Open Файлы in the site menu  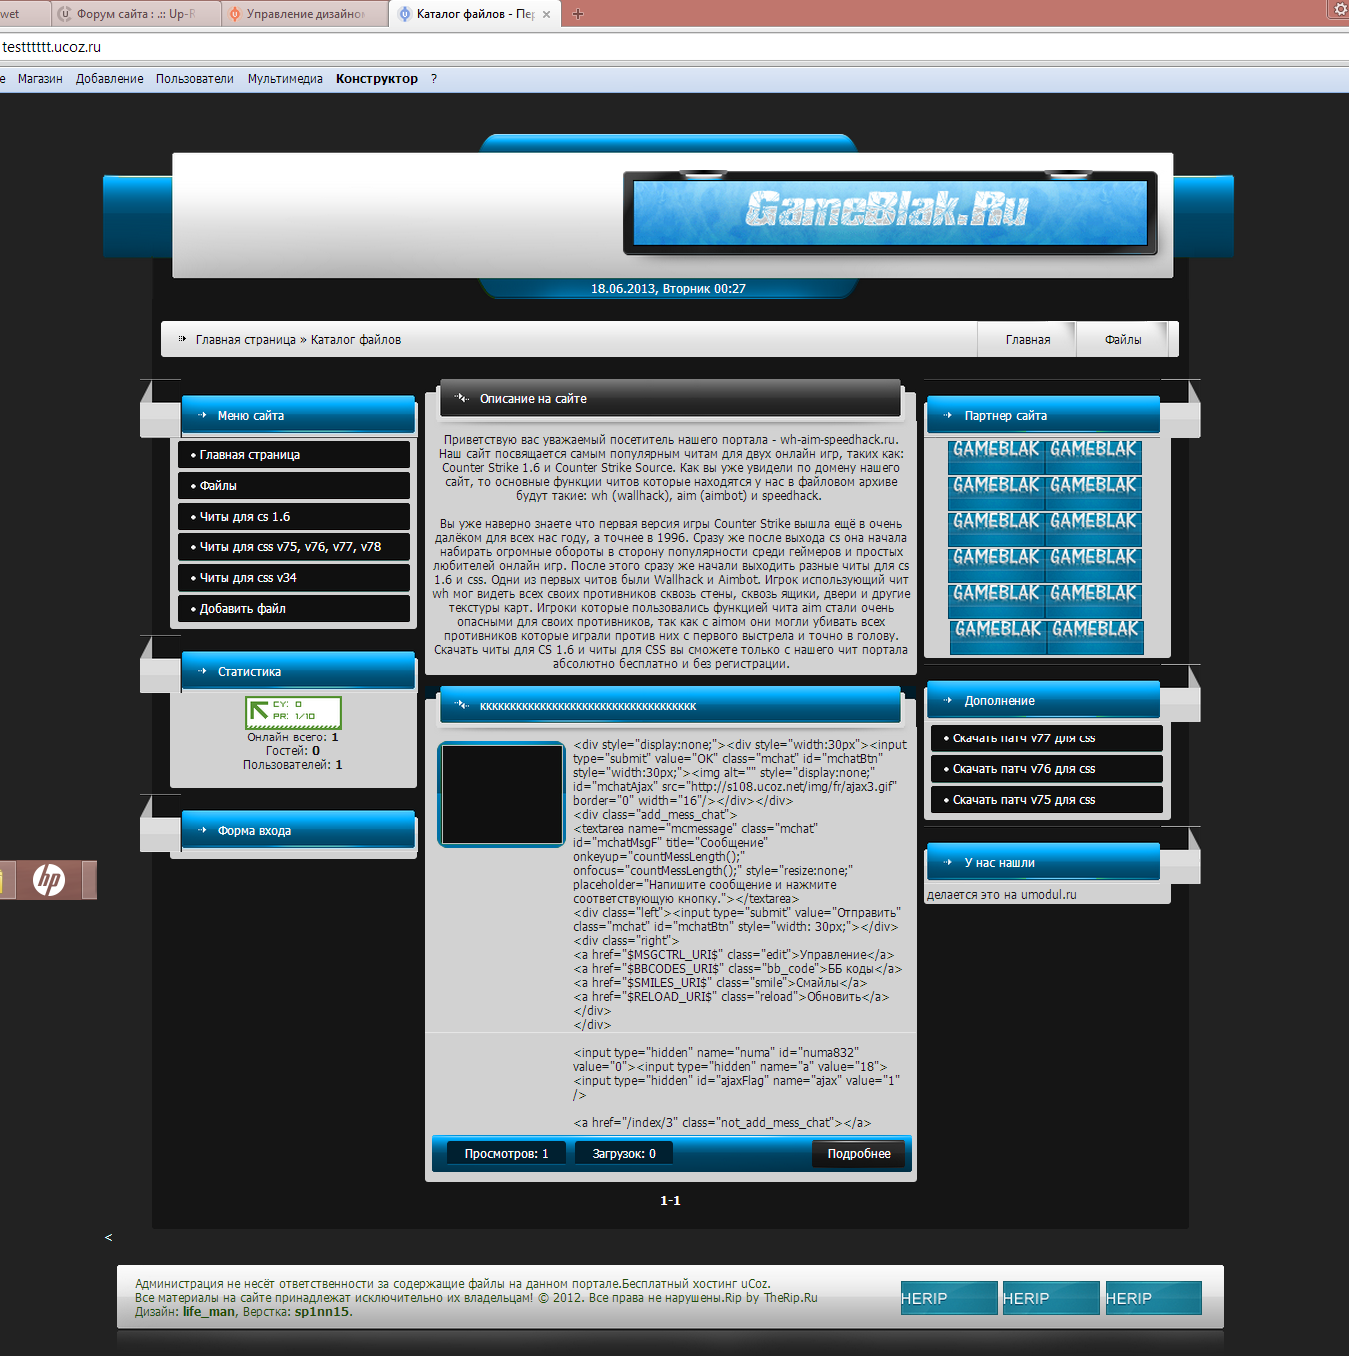point(294,486)
